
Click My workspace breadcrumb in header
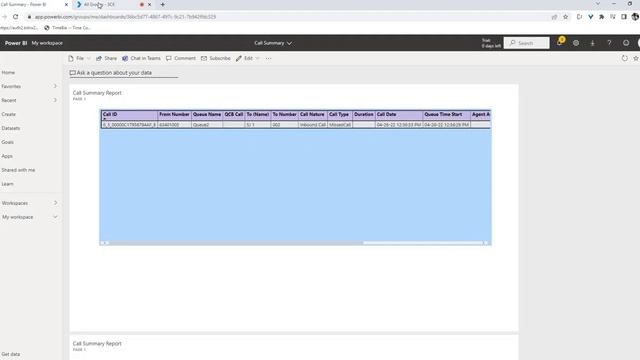pyautogui.click(x=47, y=43)
